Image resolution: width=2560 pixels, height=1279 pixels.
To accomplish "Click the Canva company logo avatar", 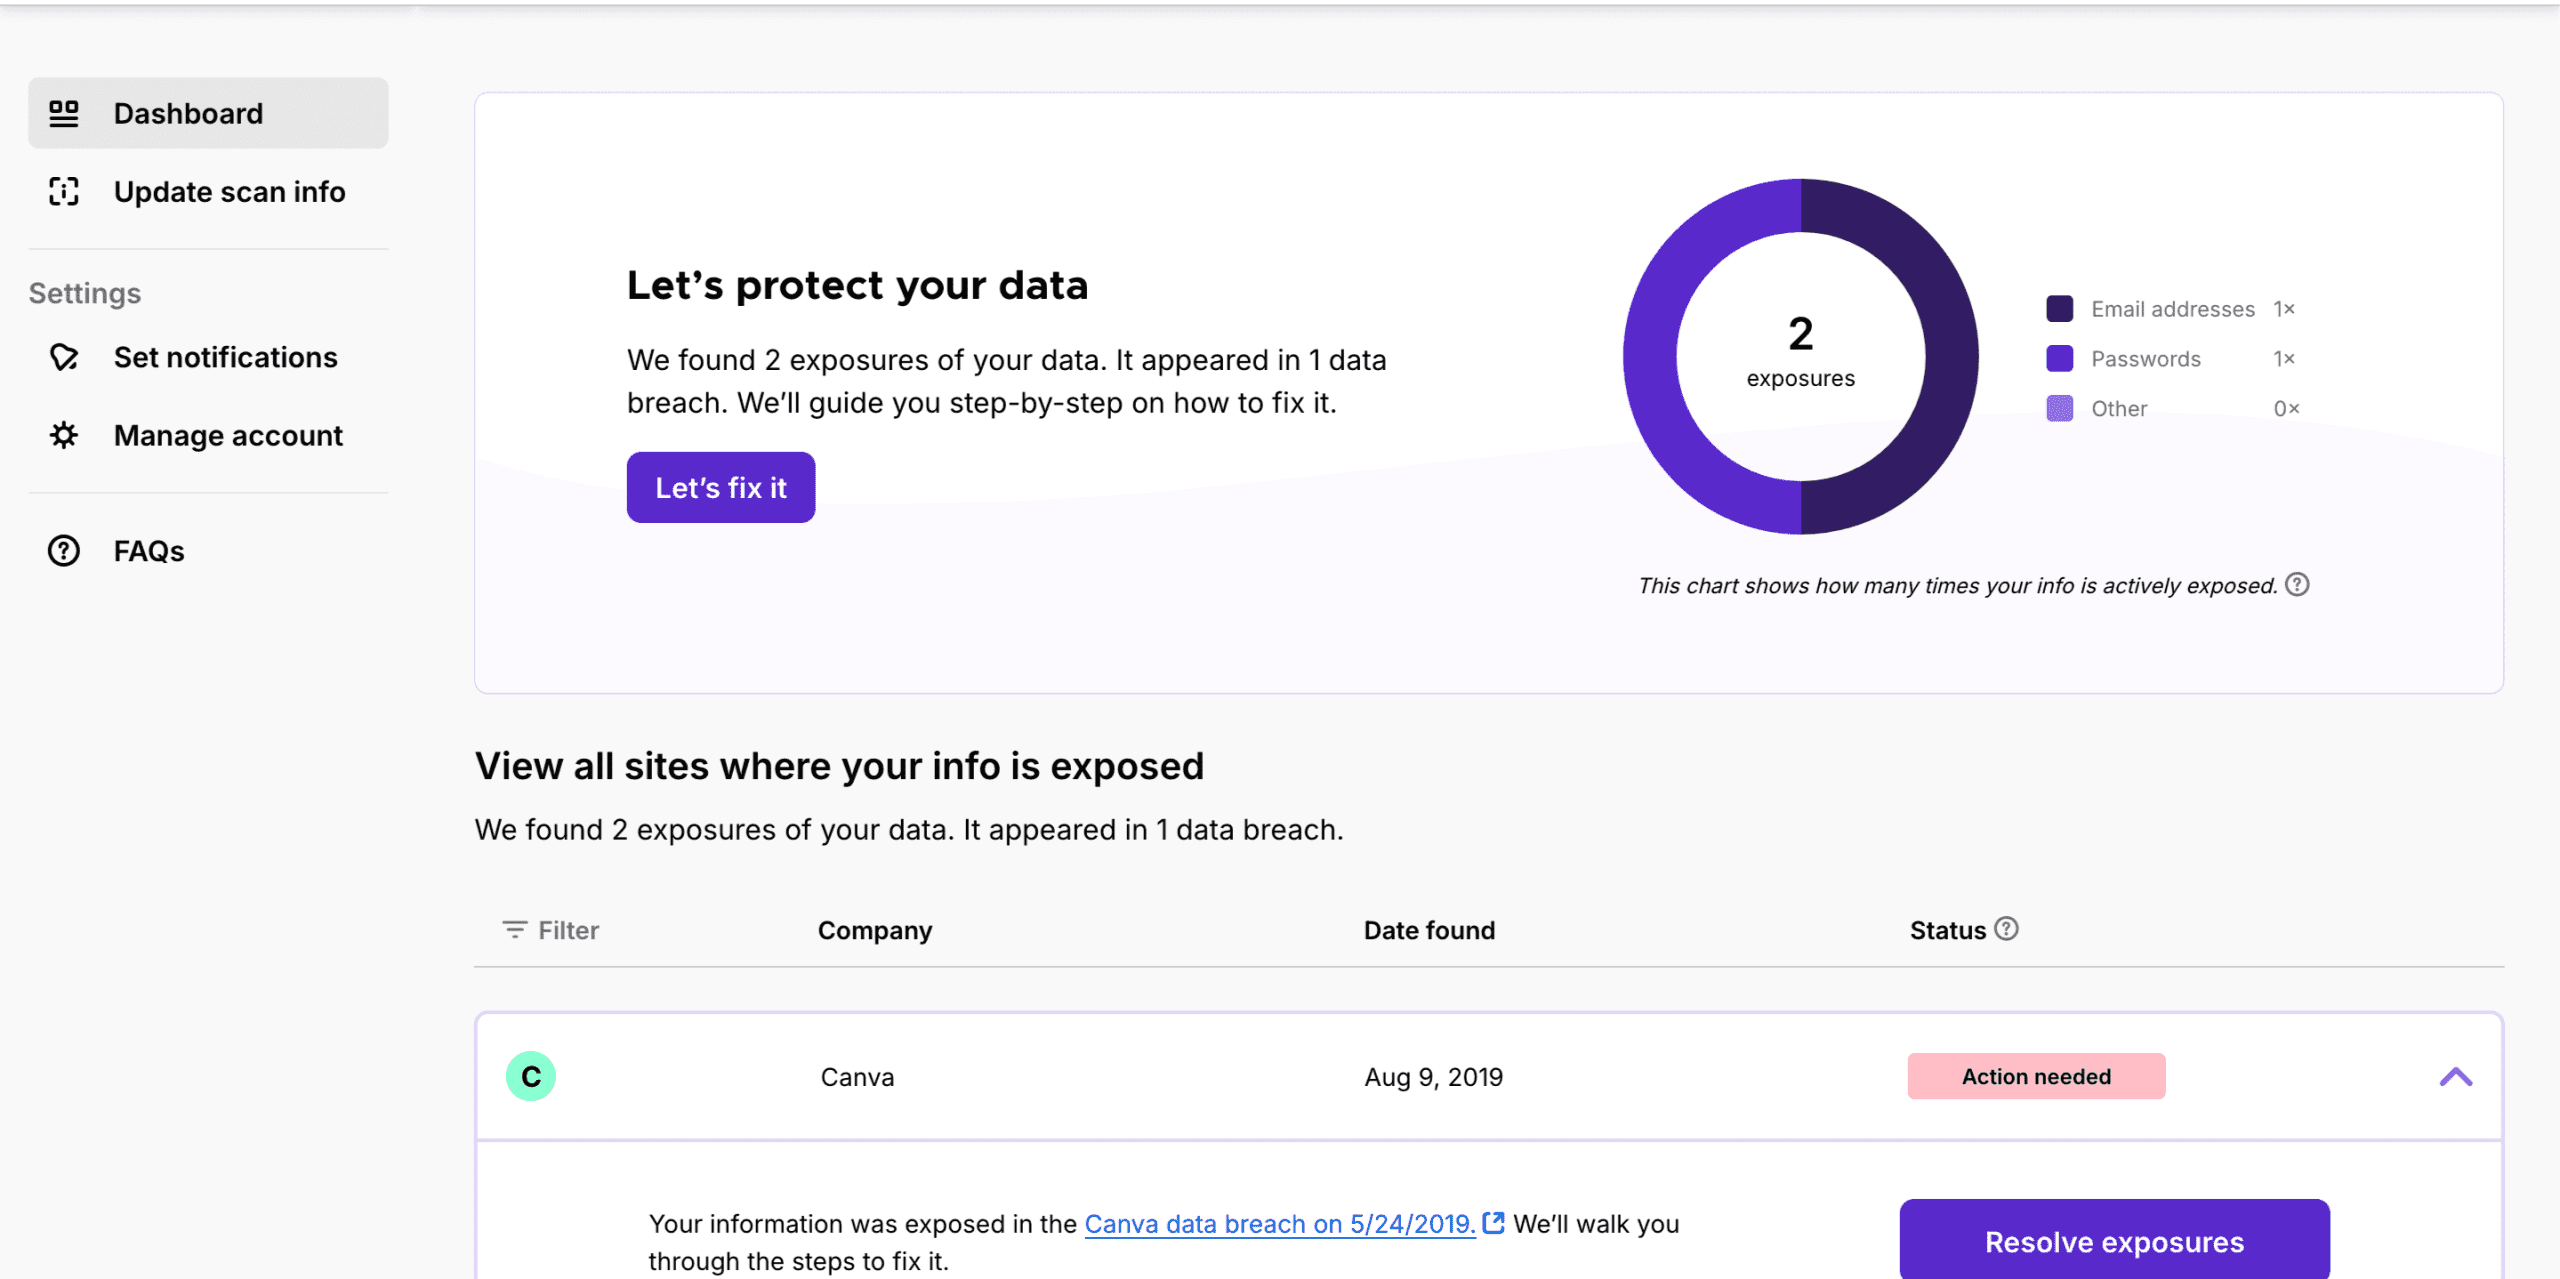I will [530, 1077].
